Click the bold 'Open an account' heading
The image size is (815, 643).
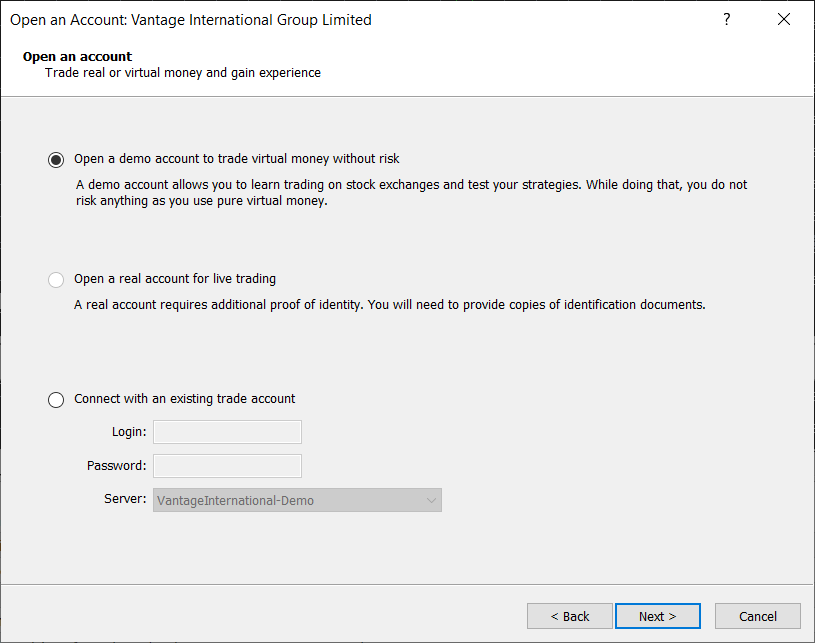click(78, 57)
